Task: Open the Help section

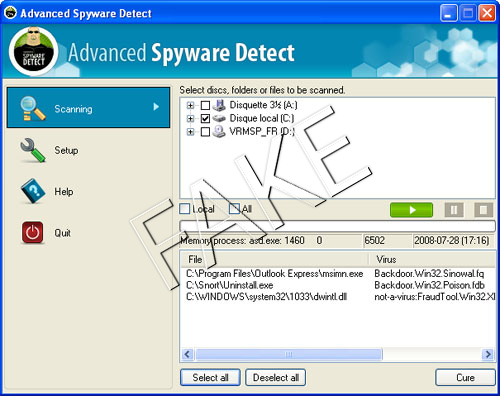Action: pyautogui.click(x=64, y=192)
